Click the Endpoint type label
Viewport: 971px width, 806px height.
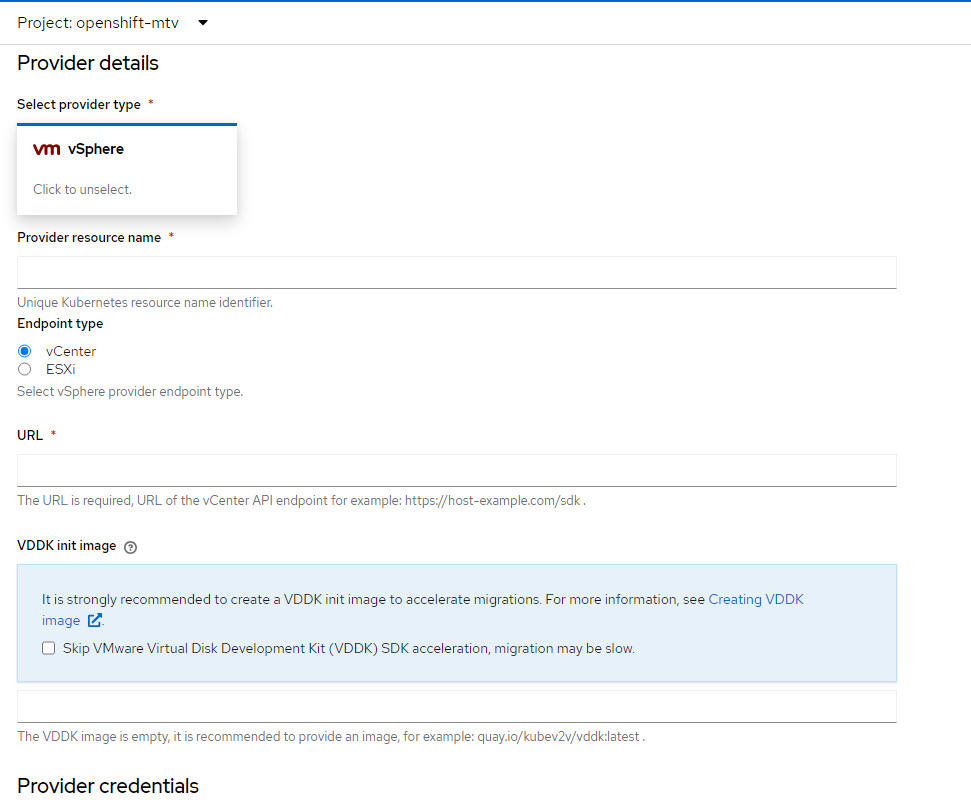pos(60,324)
